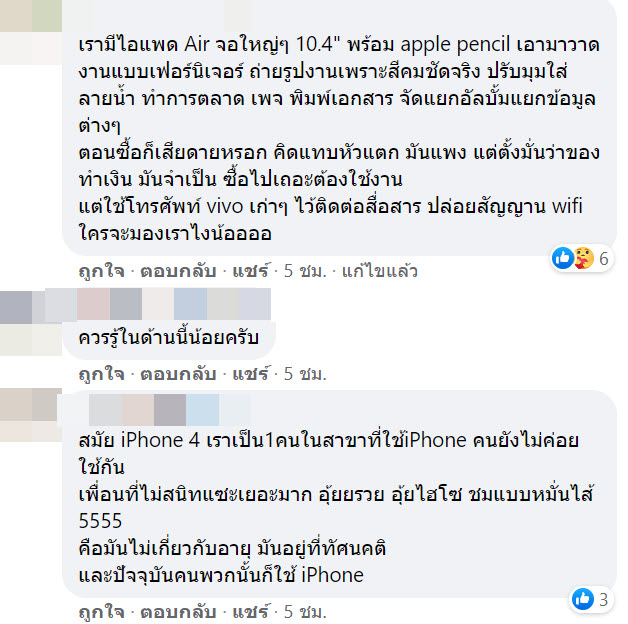Viewport: 628px width, 624px height.
Task: Open reaction count 6 on first comment
Action: tap(604, 259)
